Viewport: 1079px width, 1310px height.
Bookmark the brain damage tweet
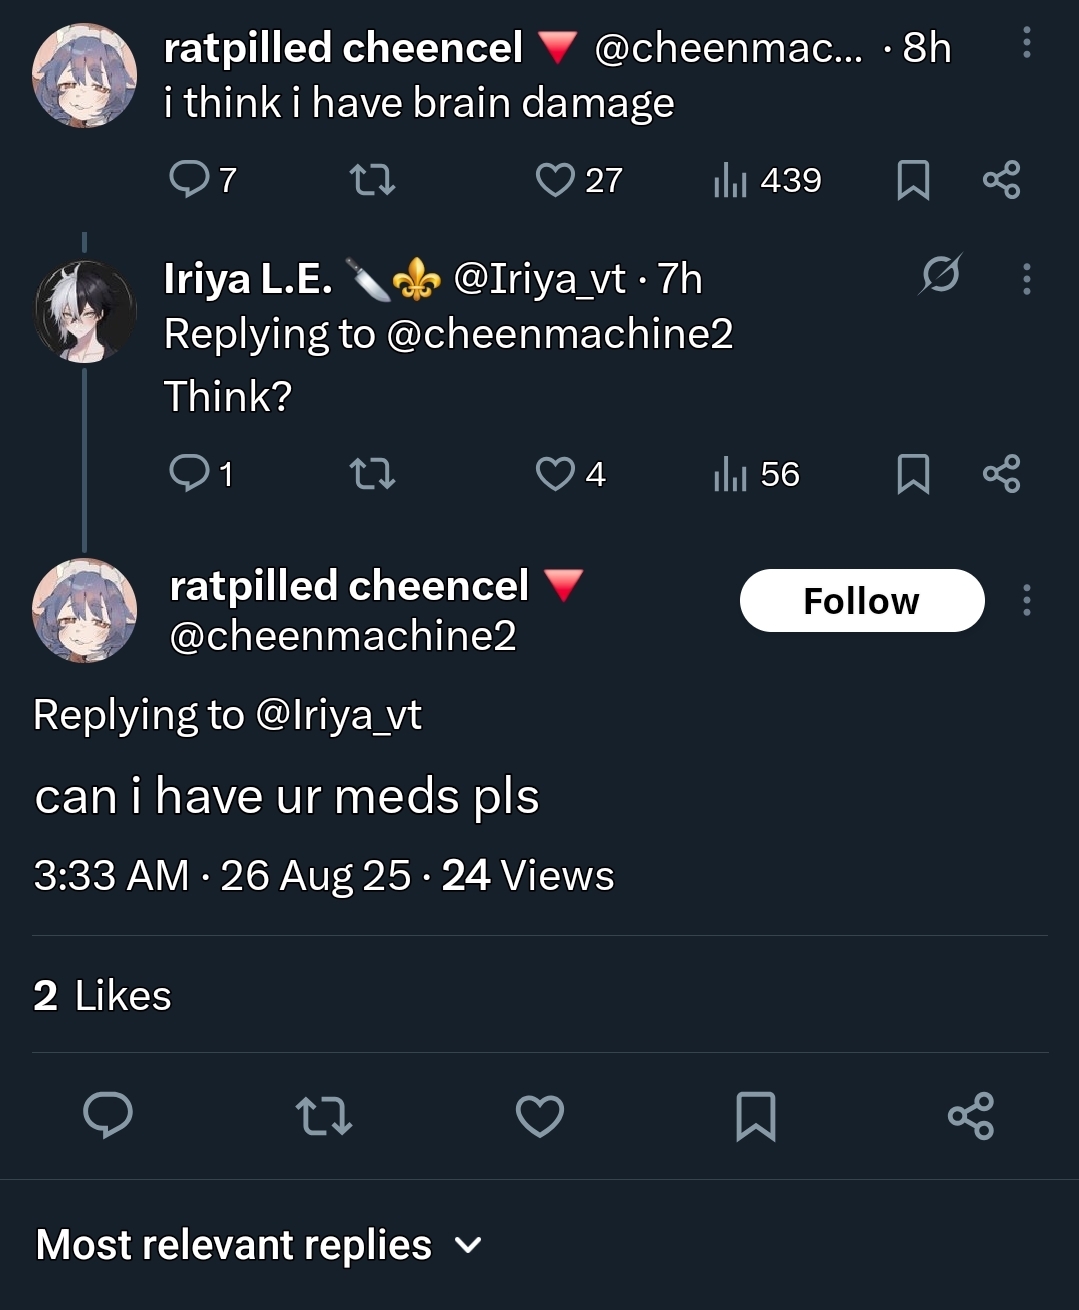click(x=913, y=180)
